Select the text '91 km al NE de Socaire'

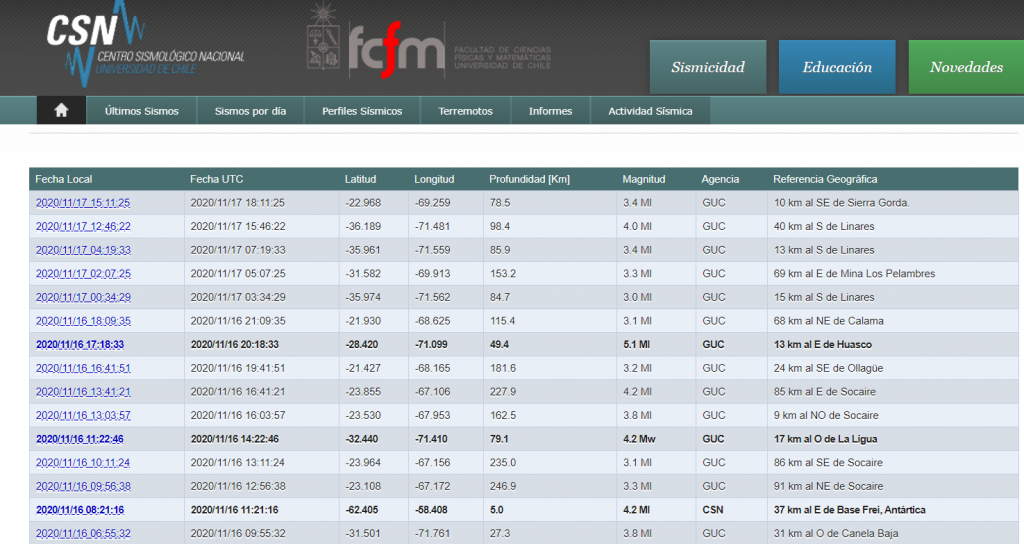[828, 487]
